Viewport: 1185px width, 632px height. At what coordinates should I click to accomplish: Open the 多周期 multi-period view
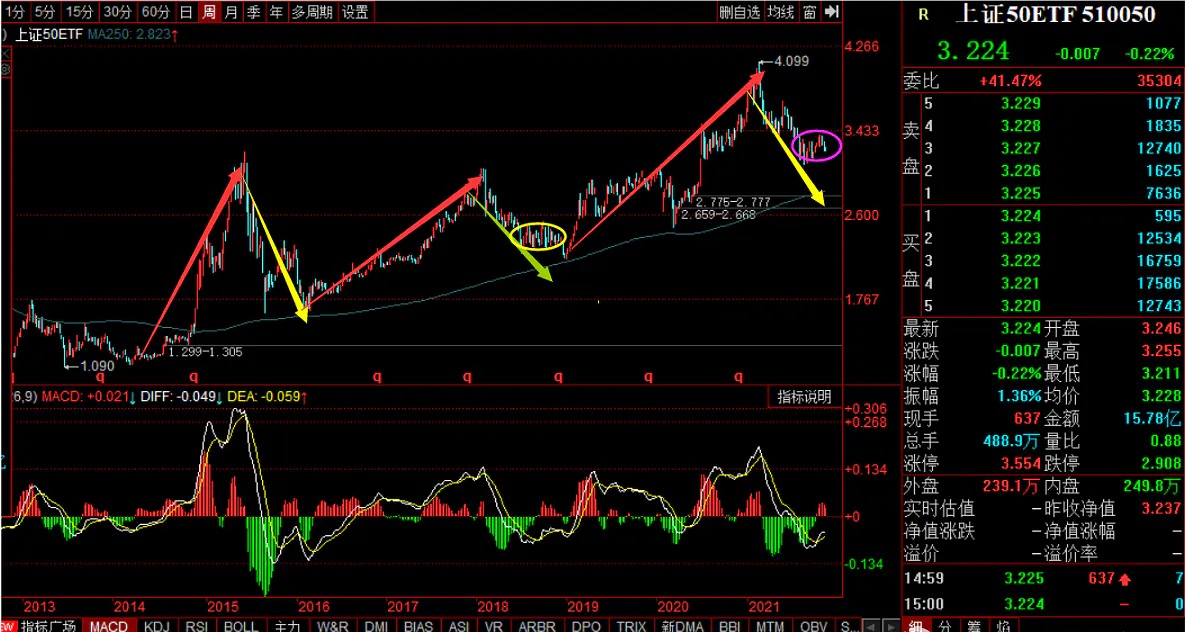pyautogui.click(x=312, y=11)
